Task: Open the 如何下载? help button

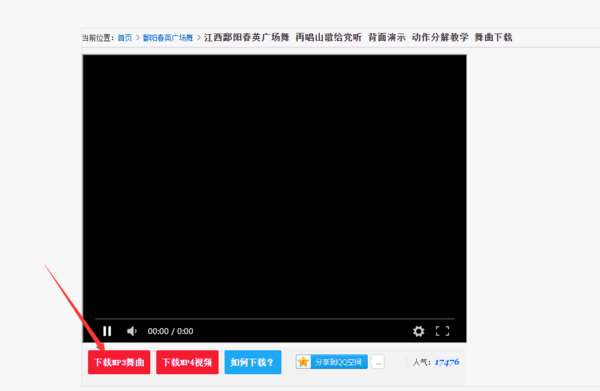Action: (253, 362)
